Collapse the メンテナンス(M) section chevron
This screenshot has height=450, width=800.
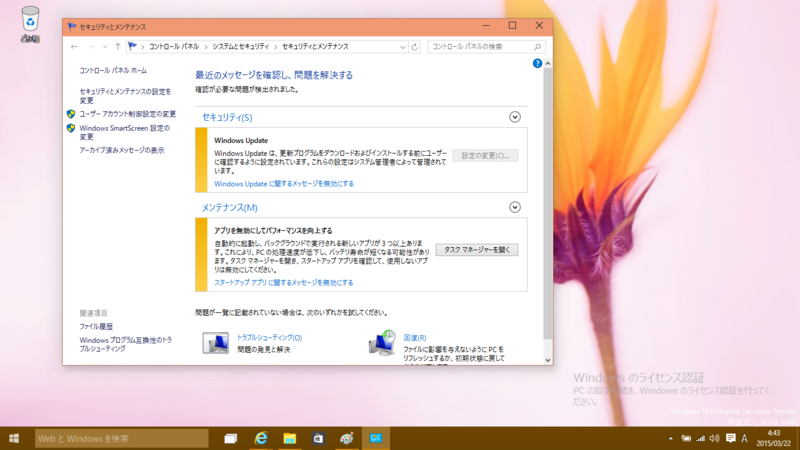tap(515, 207)
